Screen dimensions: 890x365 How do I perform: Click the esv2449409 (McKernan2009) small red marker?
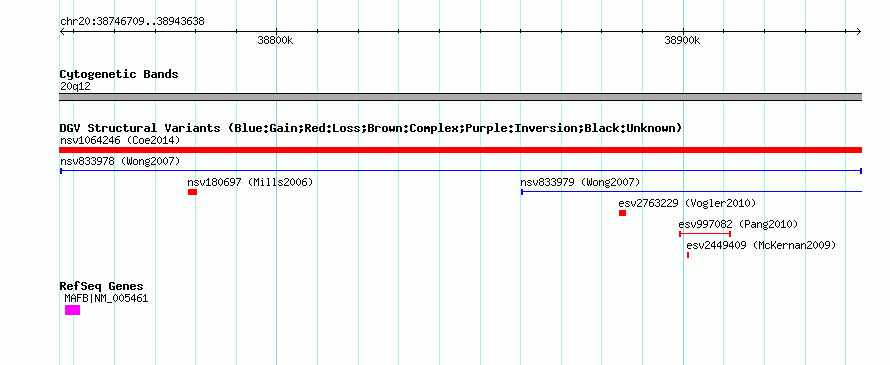[x=688, y=255]
